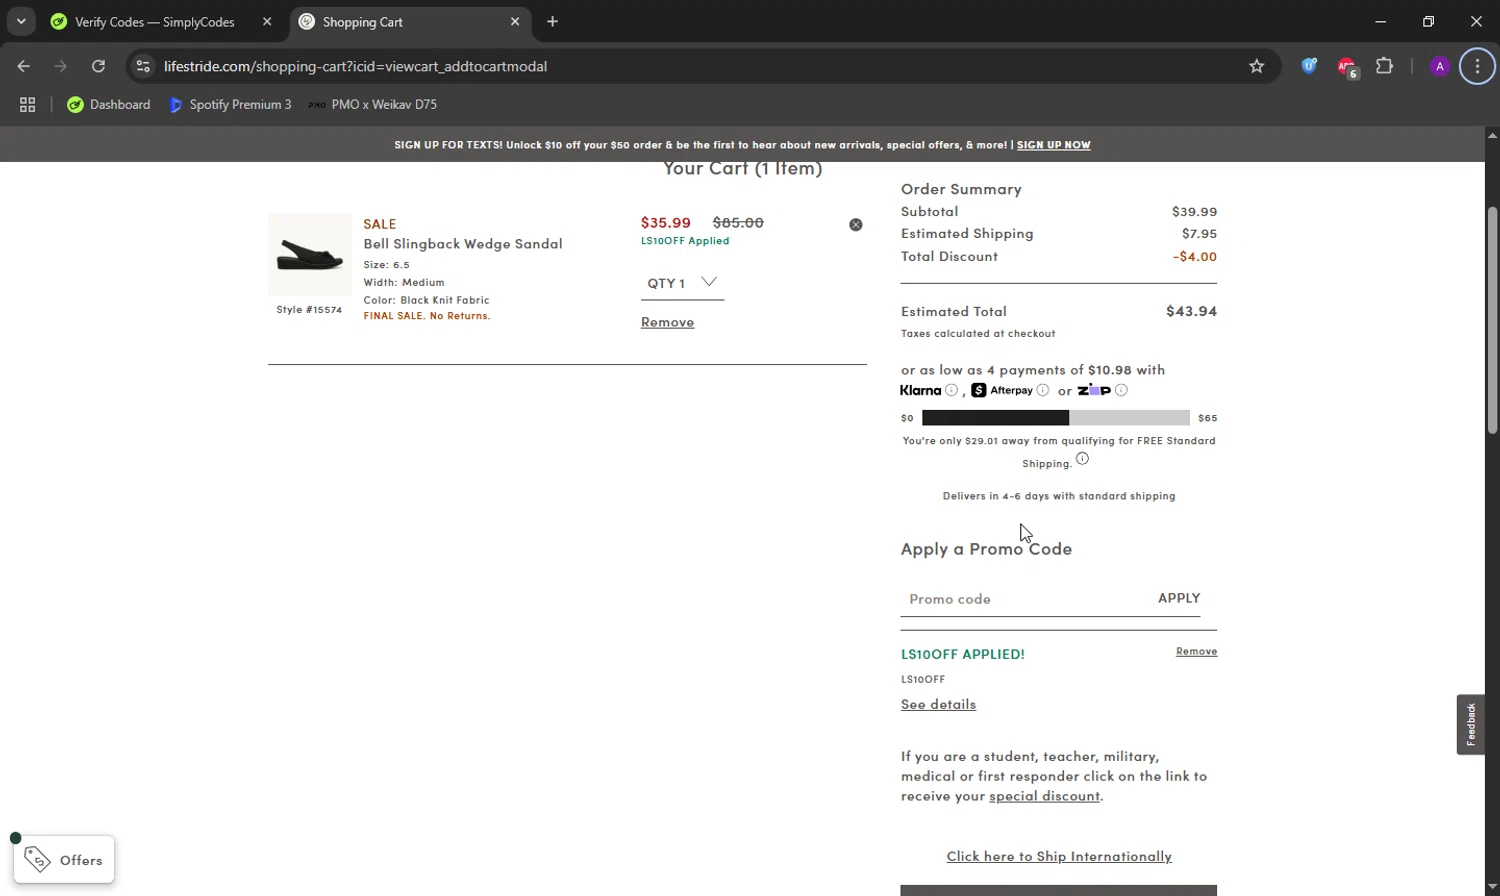
Task: Click the Subtotal $39.99 value
Action: [1195, 212]
